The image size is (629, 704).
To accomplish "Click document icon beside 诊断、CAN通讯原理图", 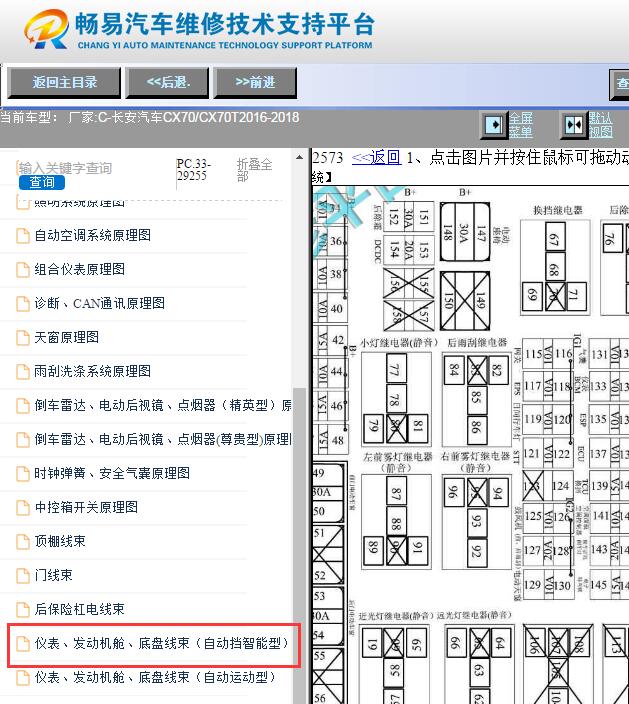I will pos(23,304).
